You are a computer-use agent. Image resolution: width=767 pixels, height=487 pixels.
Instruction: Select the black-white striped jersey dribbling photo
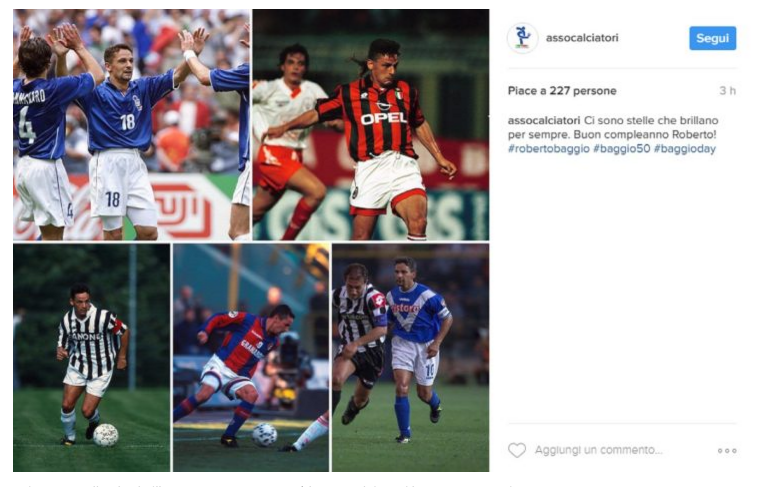(91, 358)
